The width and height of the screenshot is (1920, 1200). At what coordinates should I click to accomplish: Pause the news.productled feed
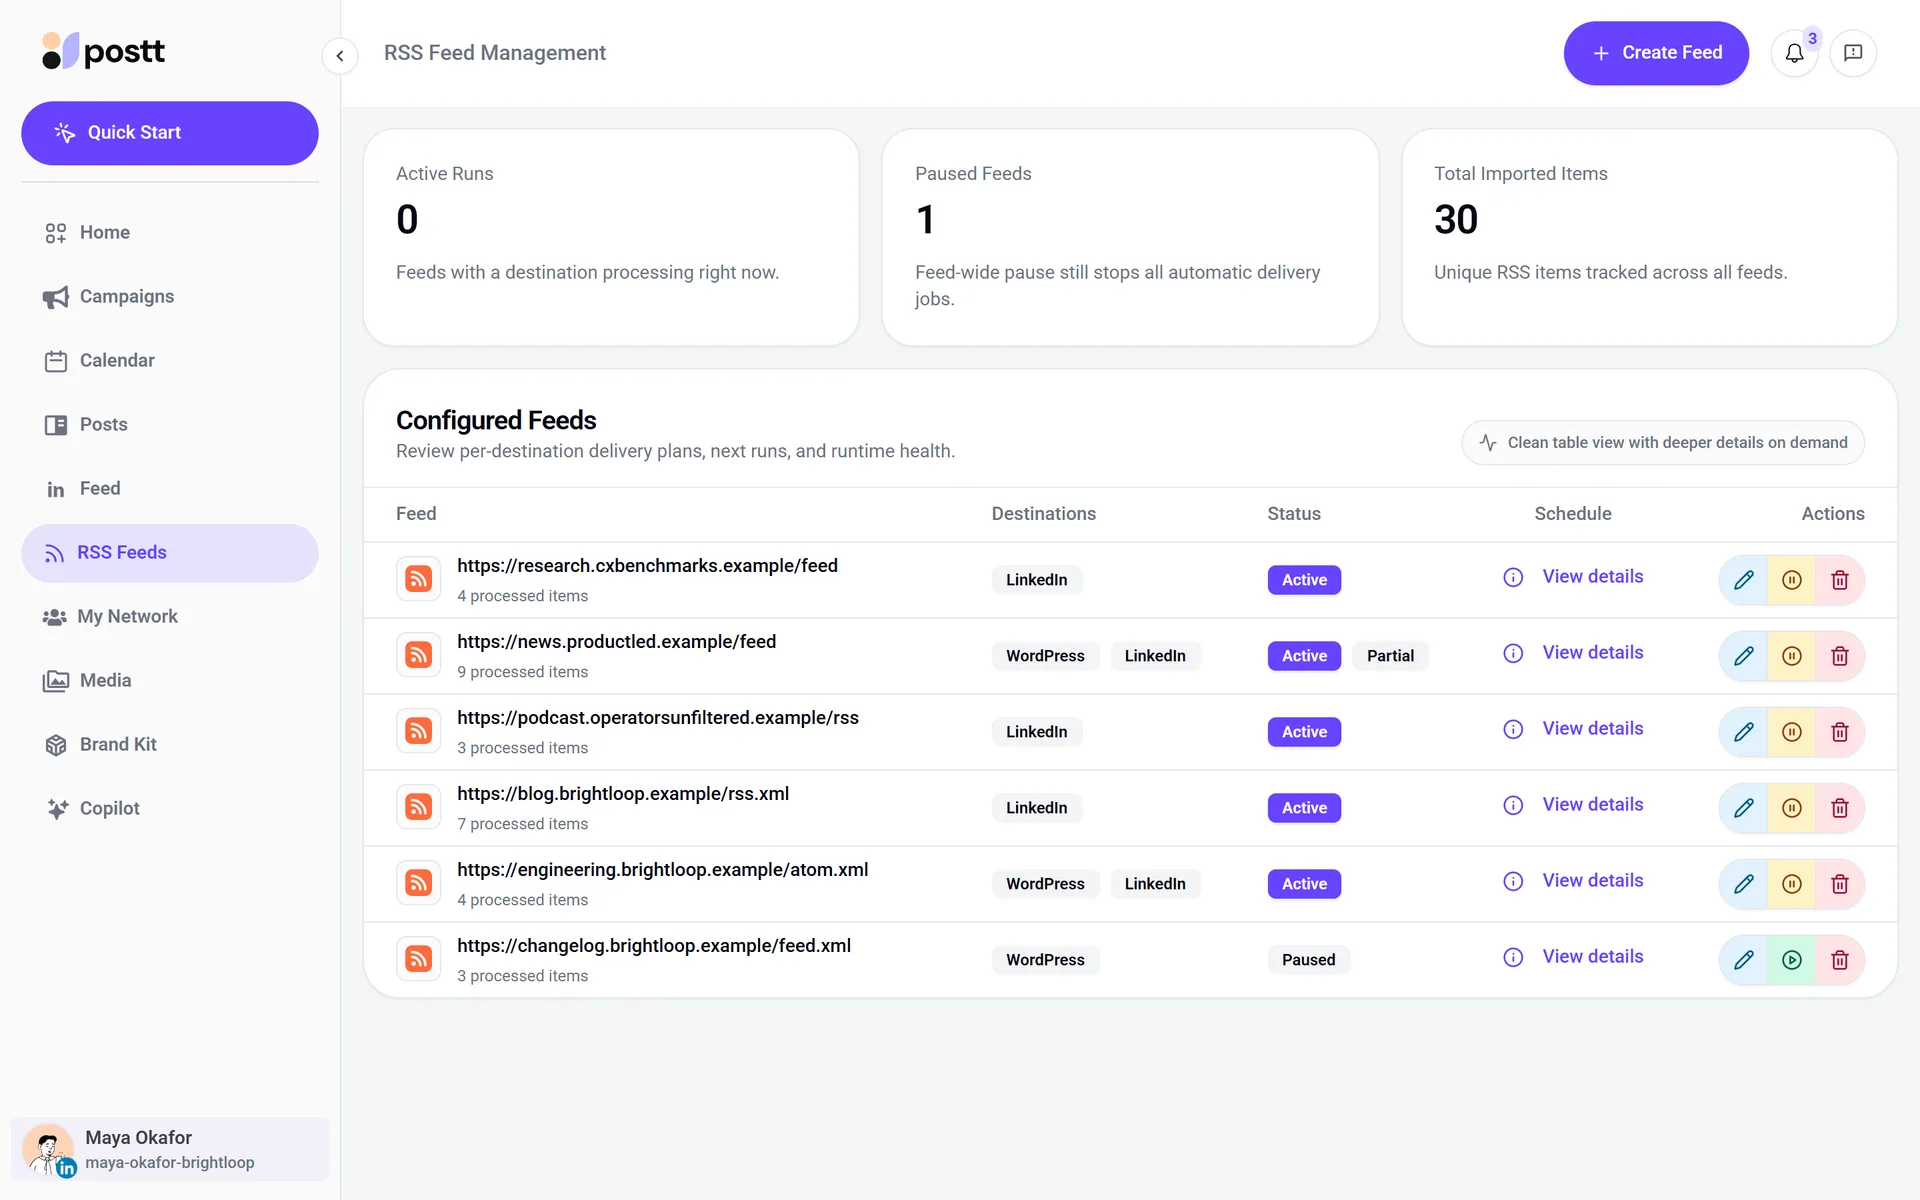click(x=1791, y=656)
